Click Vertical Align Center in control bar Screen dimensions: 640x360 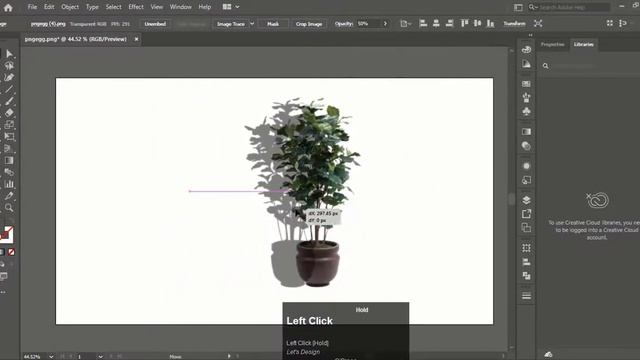point(478,24)
